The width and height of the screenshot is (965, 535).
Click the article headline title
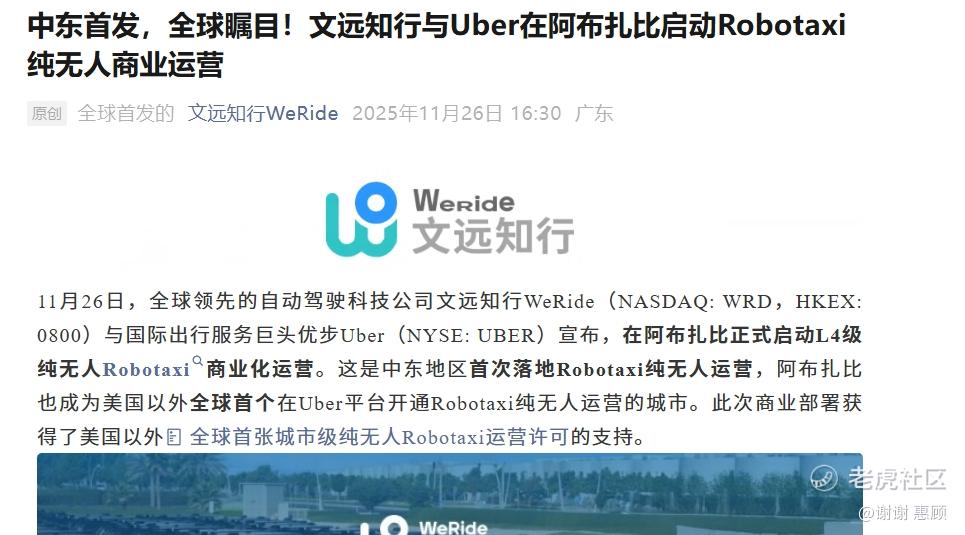pos(436,45)
